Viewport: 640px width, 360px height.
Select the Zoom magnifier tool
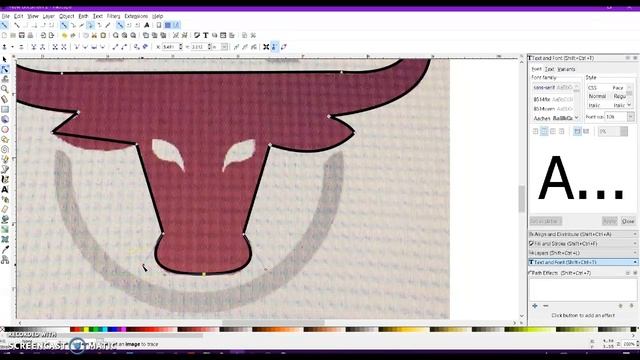[5, 89]
